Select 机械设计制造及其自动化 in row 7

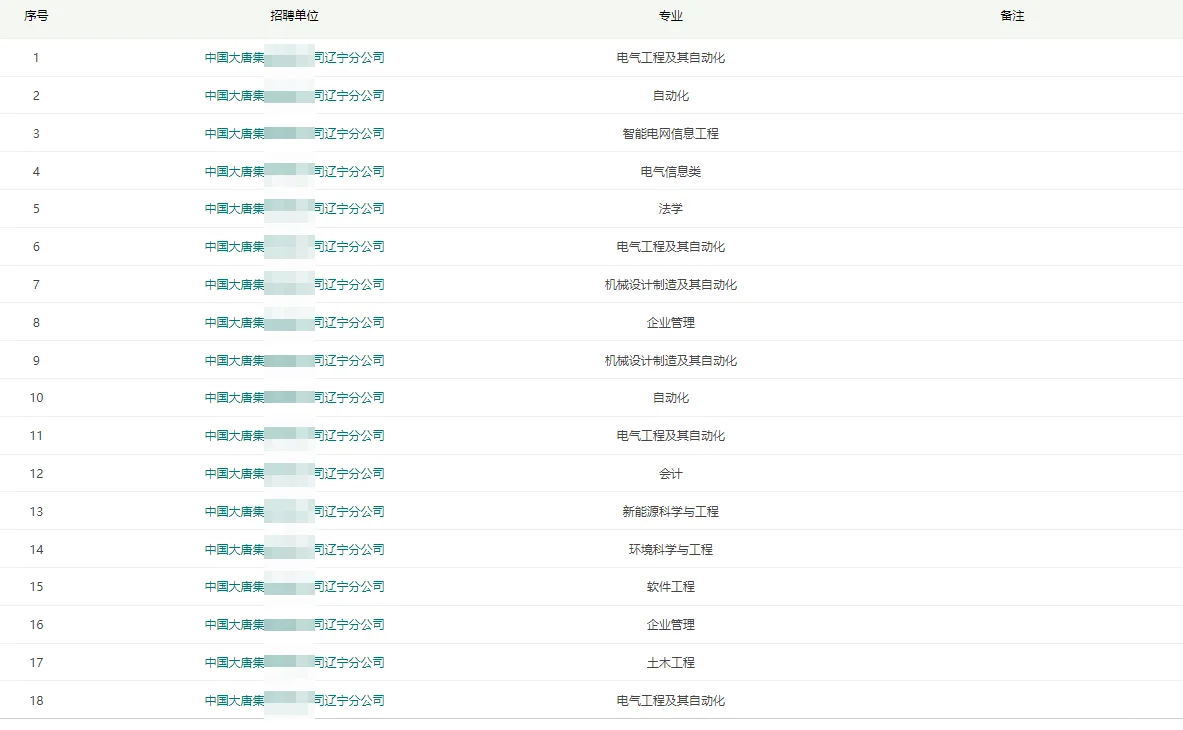(x=671, y=284)
